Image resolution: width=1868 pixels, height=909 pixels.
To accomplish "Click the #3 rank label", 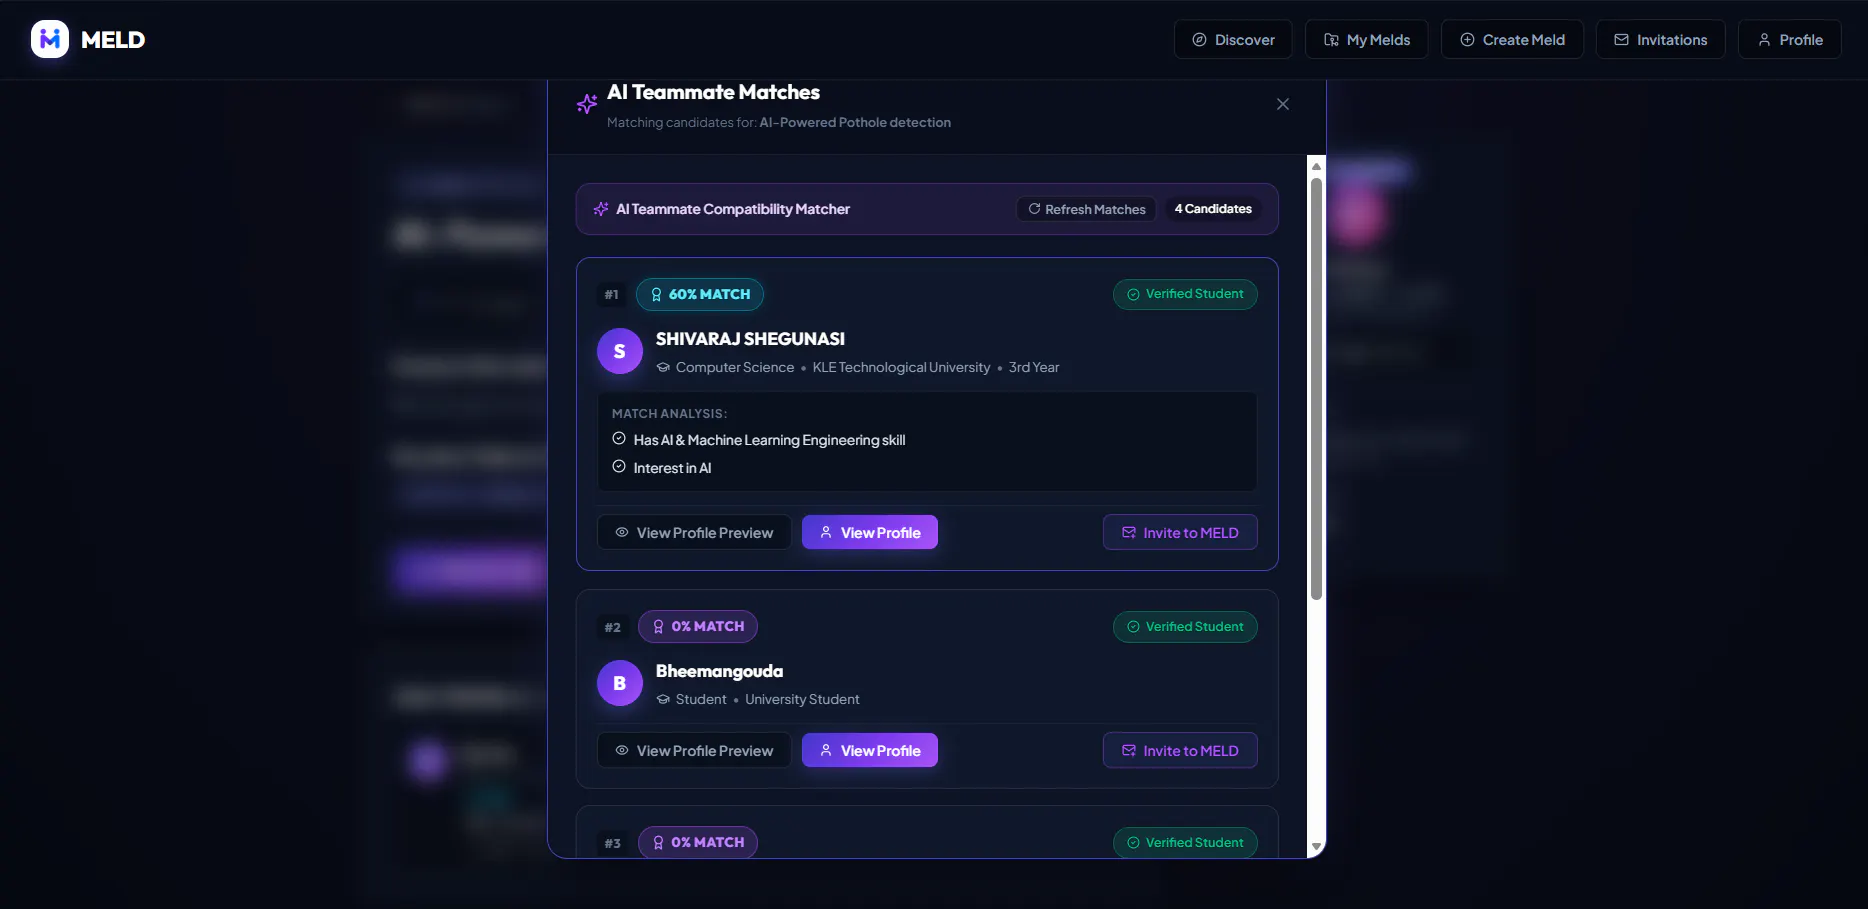I will [x=613, y=843].
